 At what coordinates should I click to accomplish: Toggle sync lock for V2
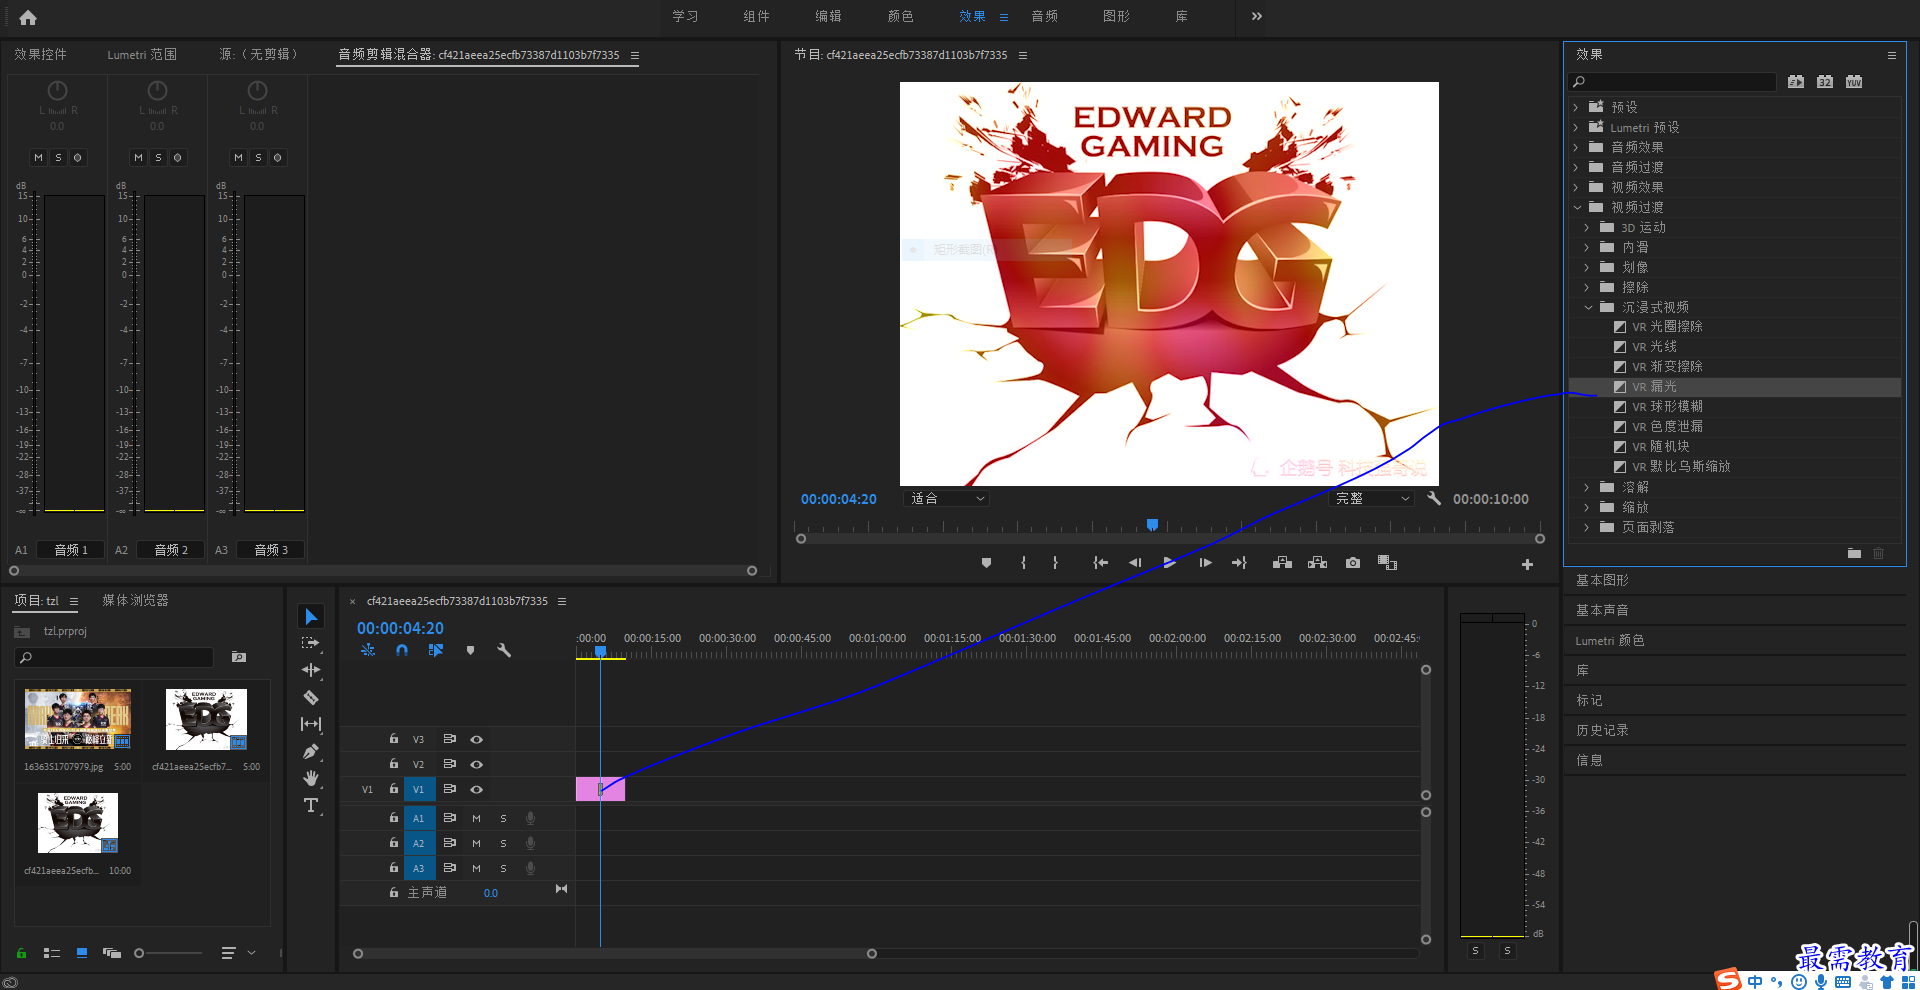449,764
